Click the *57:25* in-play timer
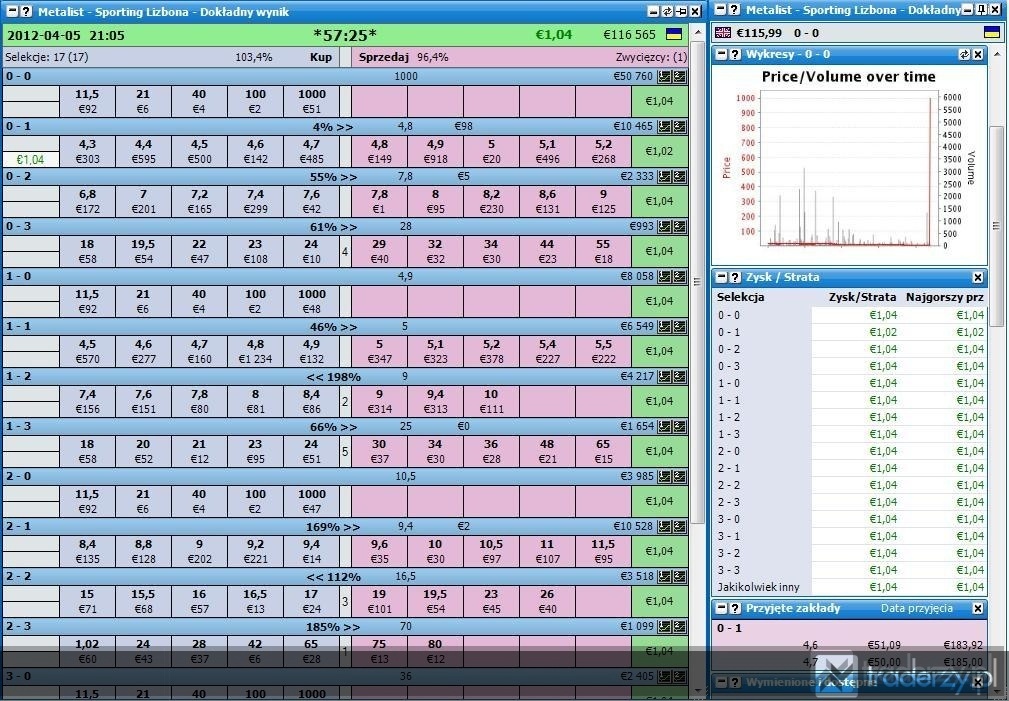This screenshot has width=1009, height=701. [345, 35]
